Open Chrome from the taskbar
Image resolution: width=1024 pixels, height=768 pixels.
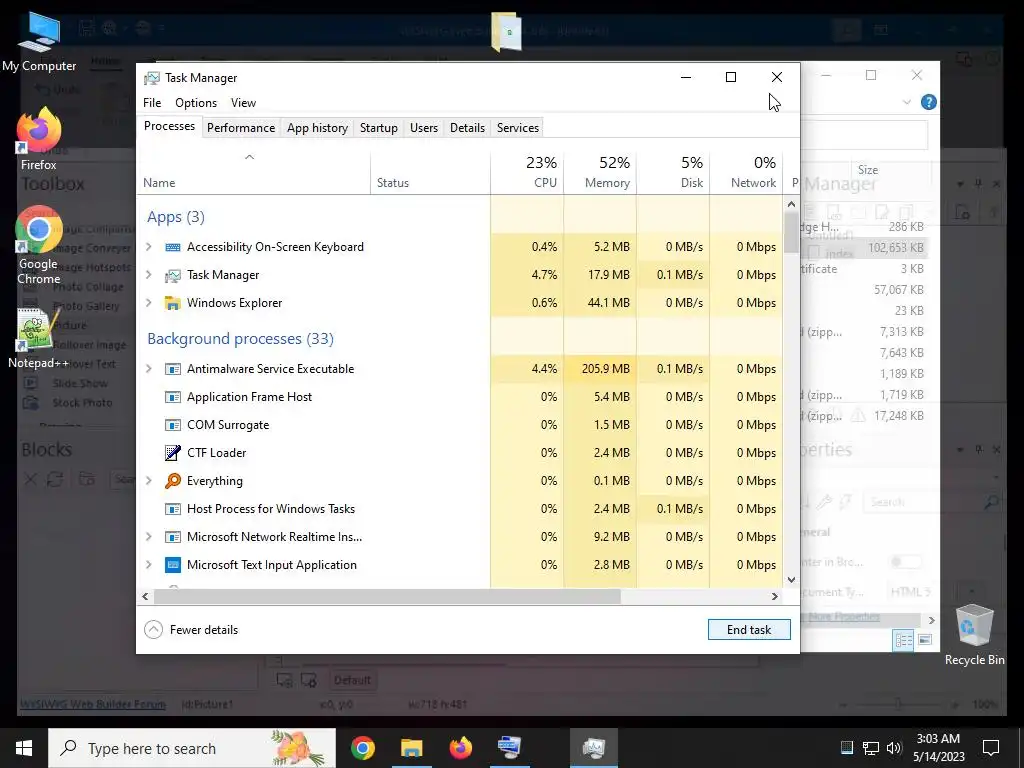click(362, 748)
